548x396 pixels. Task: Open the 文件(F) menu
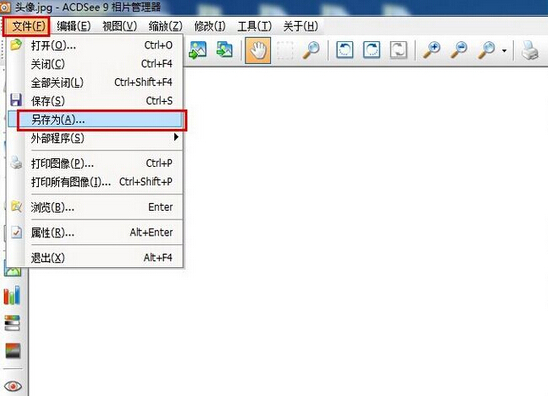27,26
